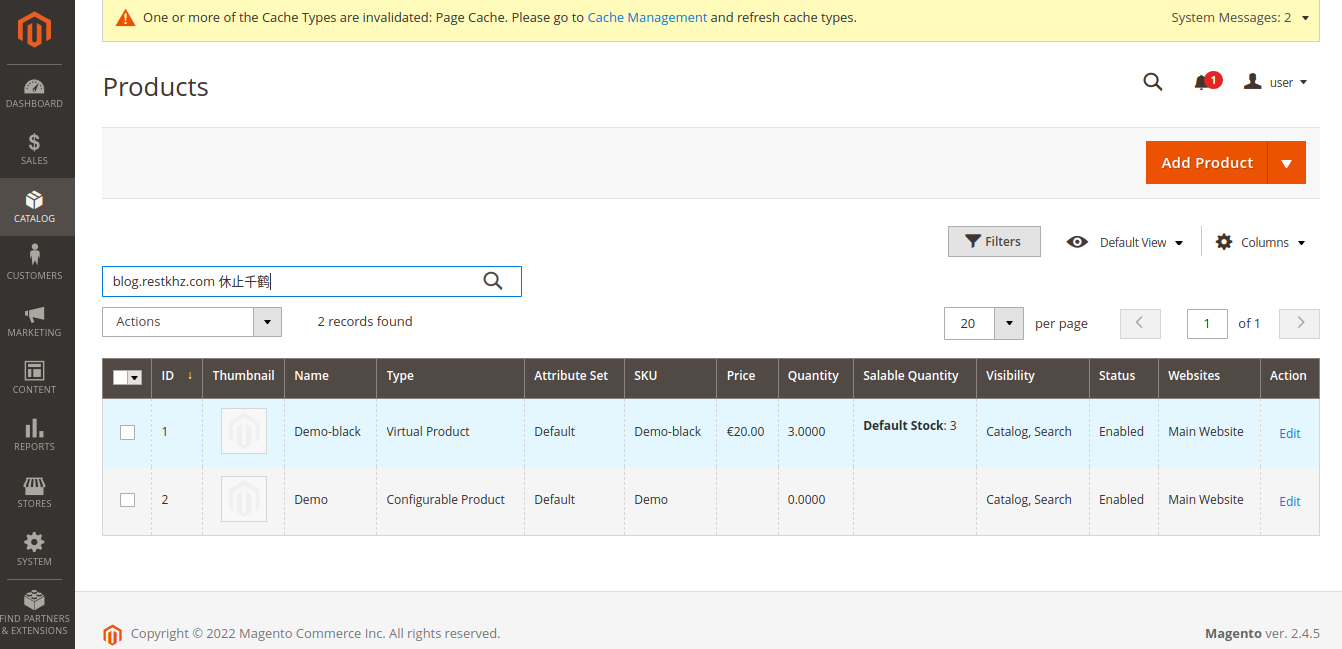Click the global search magnifier icon

click(x=1153, y=82)
